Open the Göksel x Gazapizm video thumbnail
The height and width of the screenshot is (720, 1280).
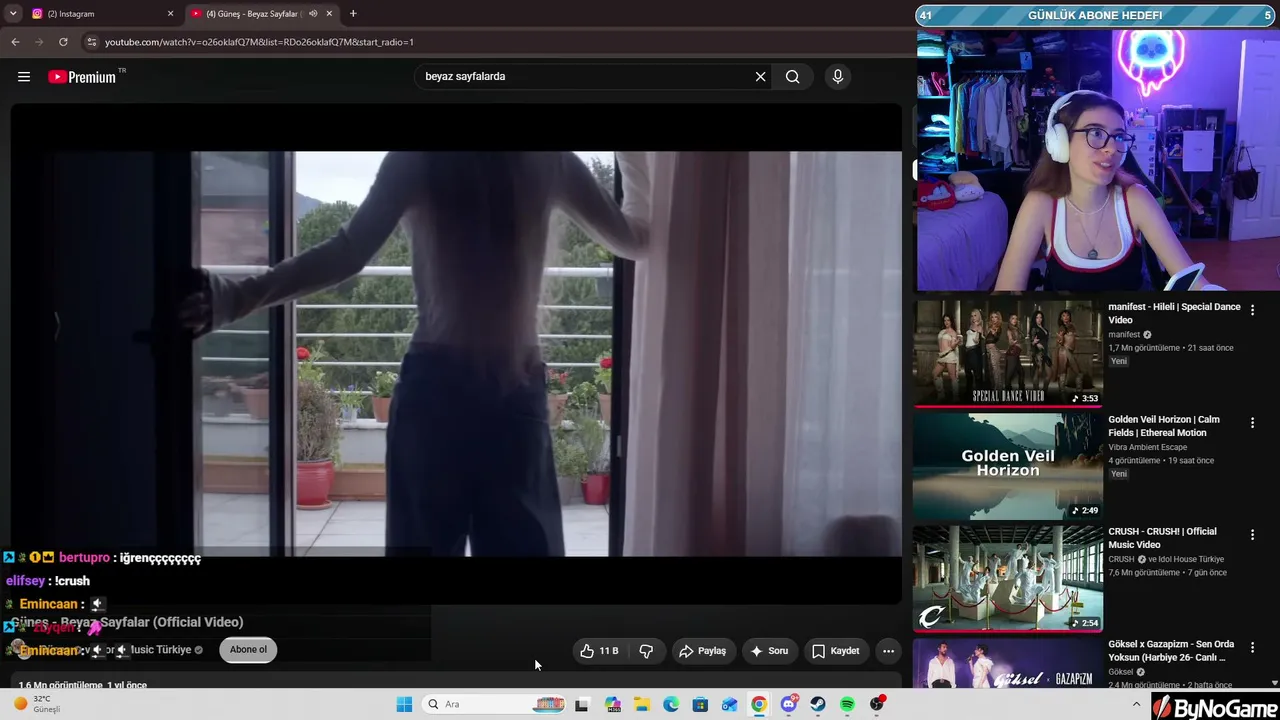pos(1008,664)
